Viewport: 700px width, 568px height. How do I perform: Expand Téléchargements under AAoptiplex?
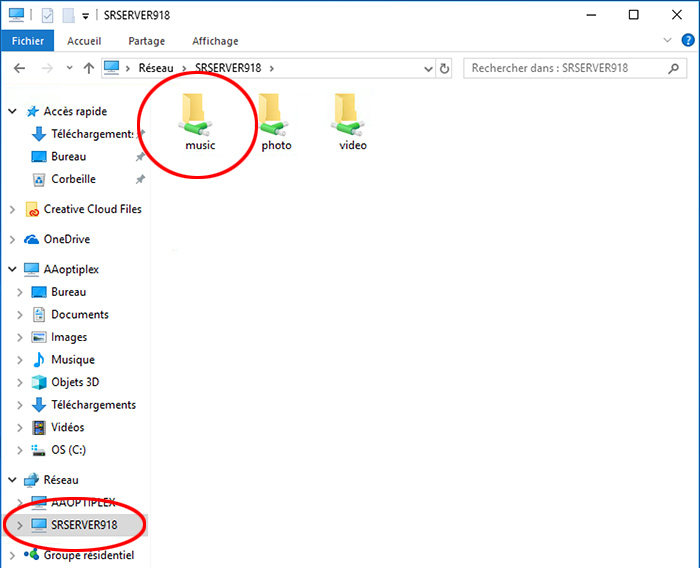20,405
